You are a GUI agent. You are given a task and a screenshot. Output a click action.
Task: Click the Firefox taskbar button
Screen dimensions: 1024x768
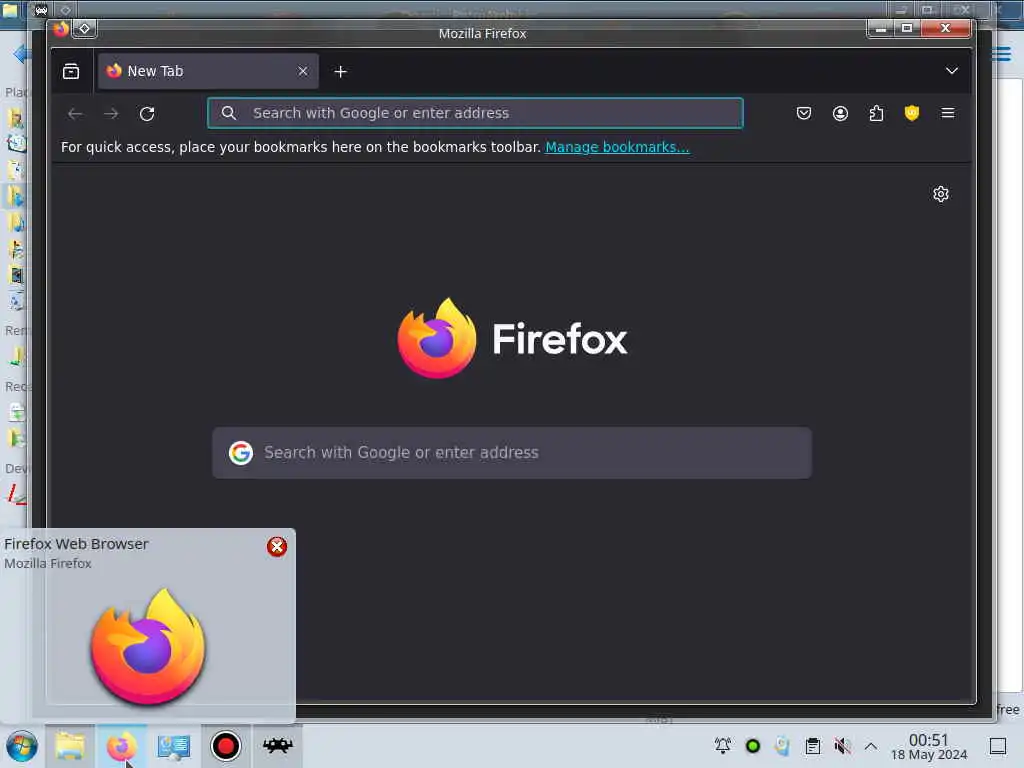[121, 746]
